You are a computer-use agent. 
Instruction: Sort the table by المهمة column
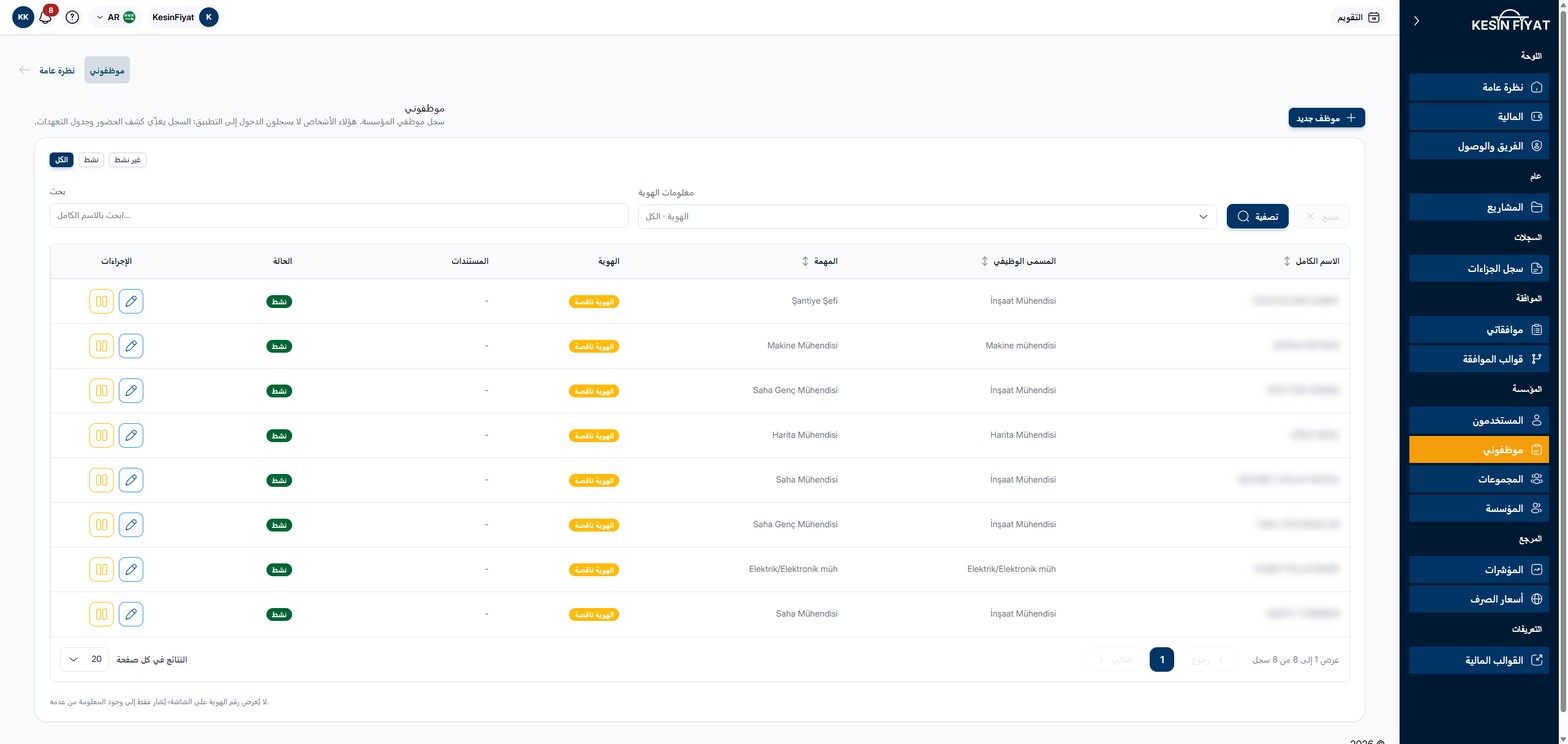tap(805, 261)
